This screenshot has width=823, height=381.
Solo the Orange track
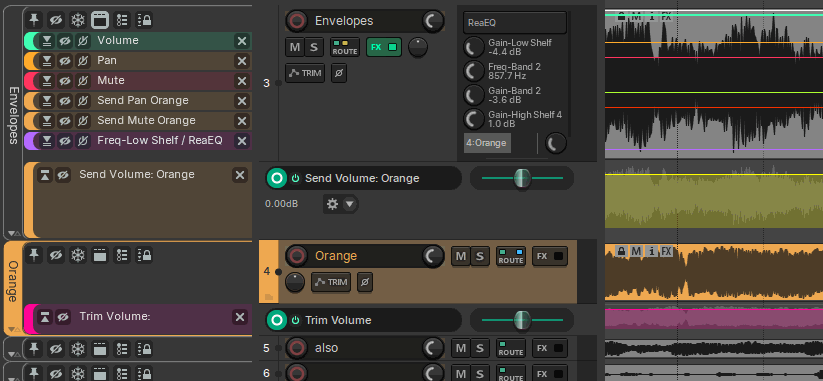pos(479,256)
